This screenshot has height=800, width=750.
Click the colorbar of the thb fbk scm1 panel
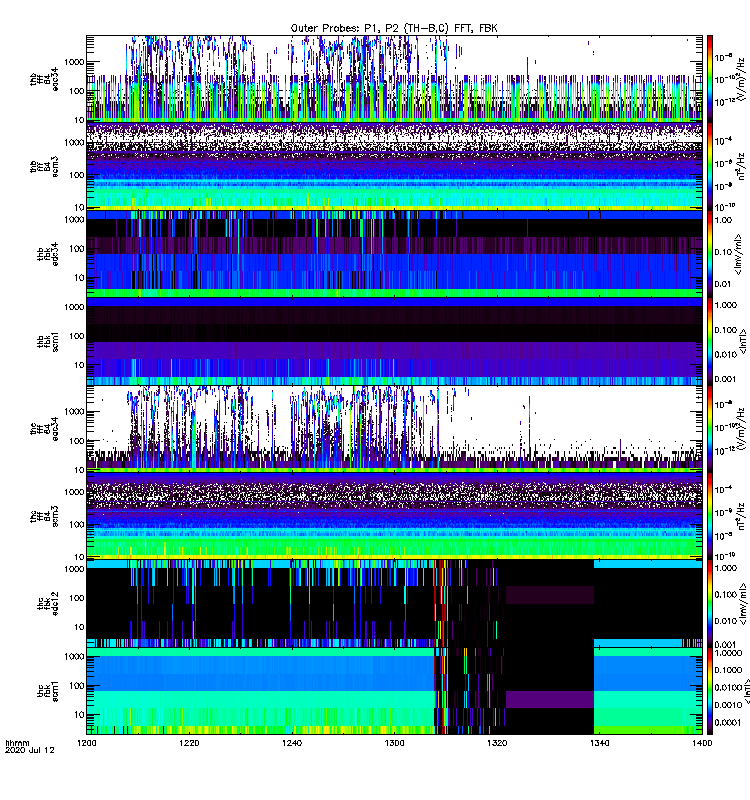point(710,341)
